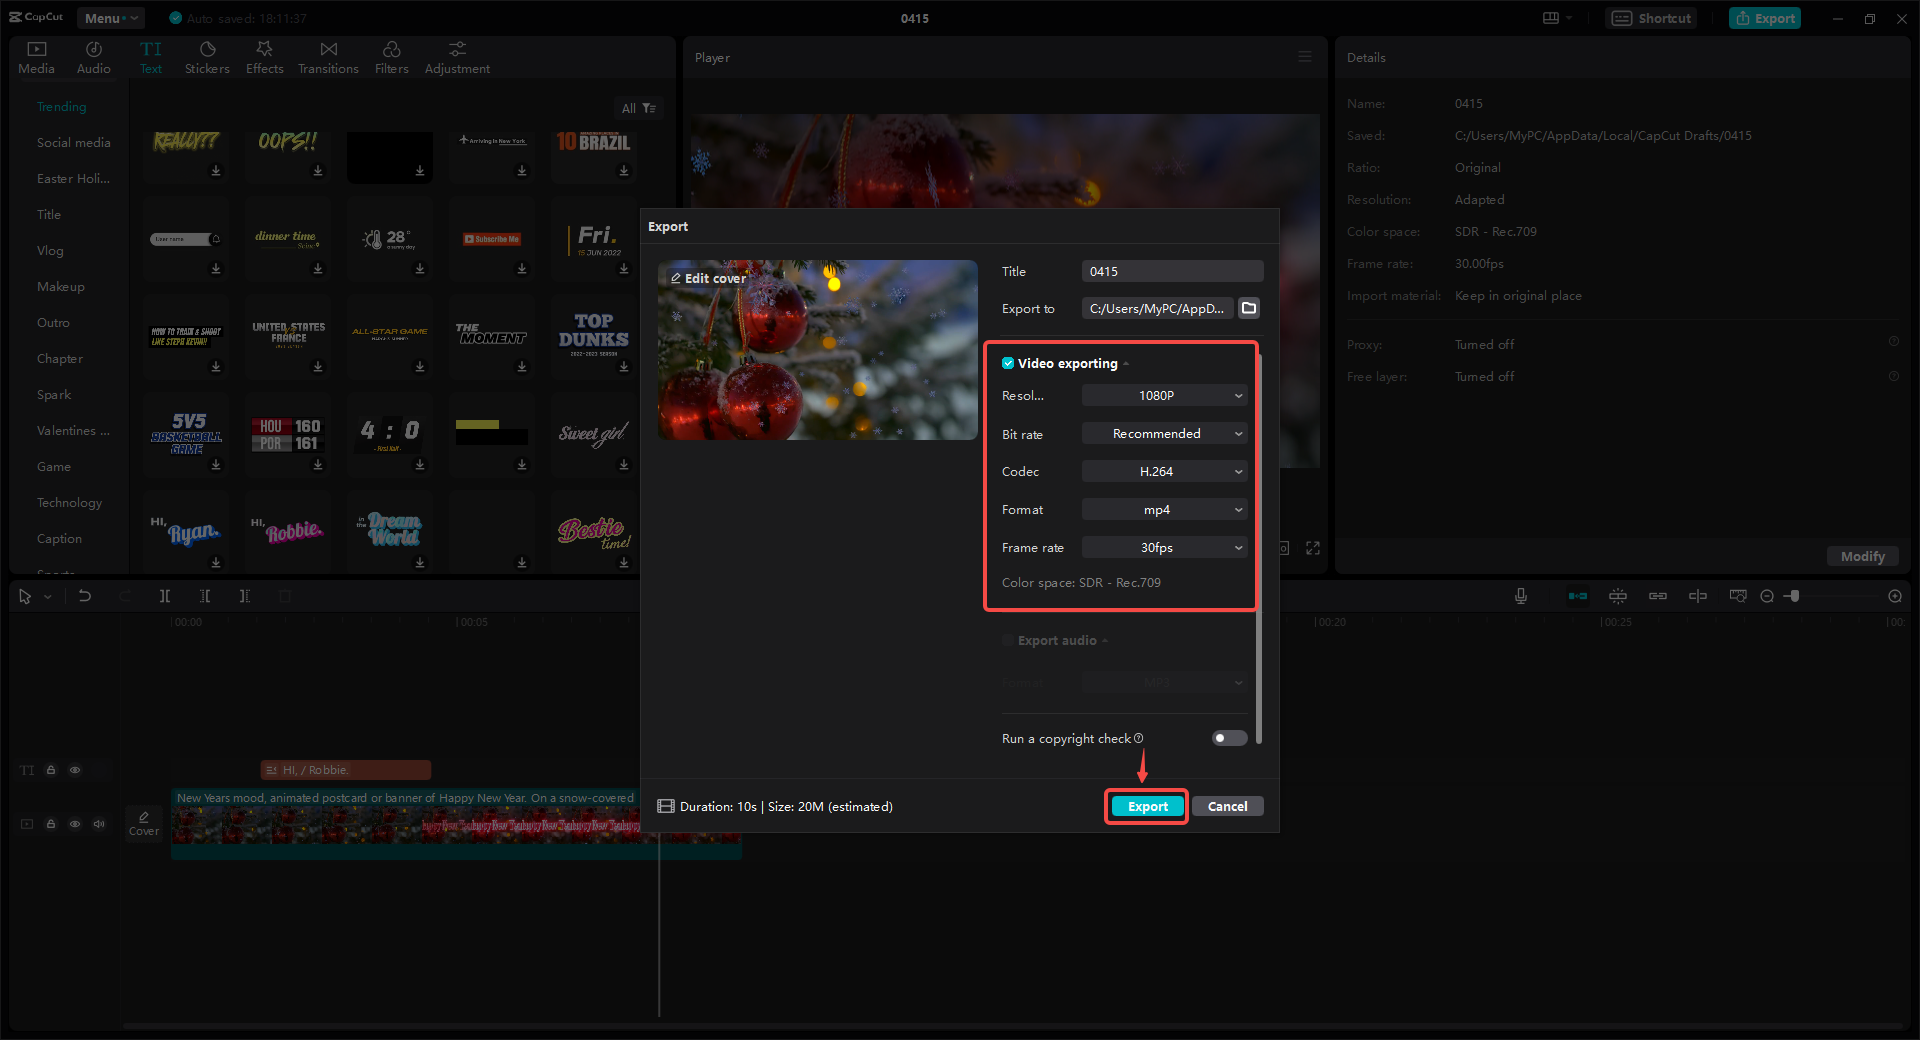Hide the text track with eye toggle

tap(75, 770)
